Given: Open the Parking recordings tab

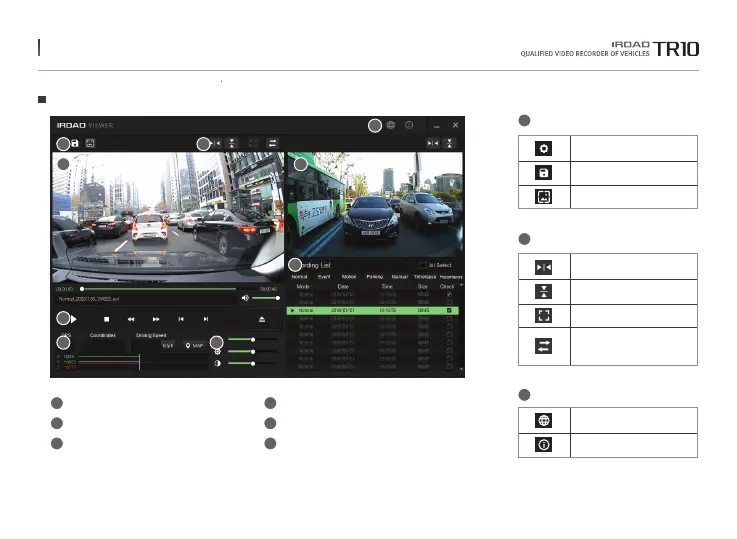Looking at the screenshot, I should click(x=375, y=277).
